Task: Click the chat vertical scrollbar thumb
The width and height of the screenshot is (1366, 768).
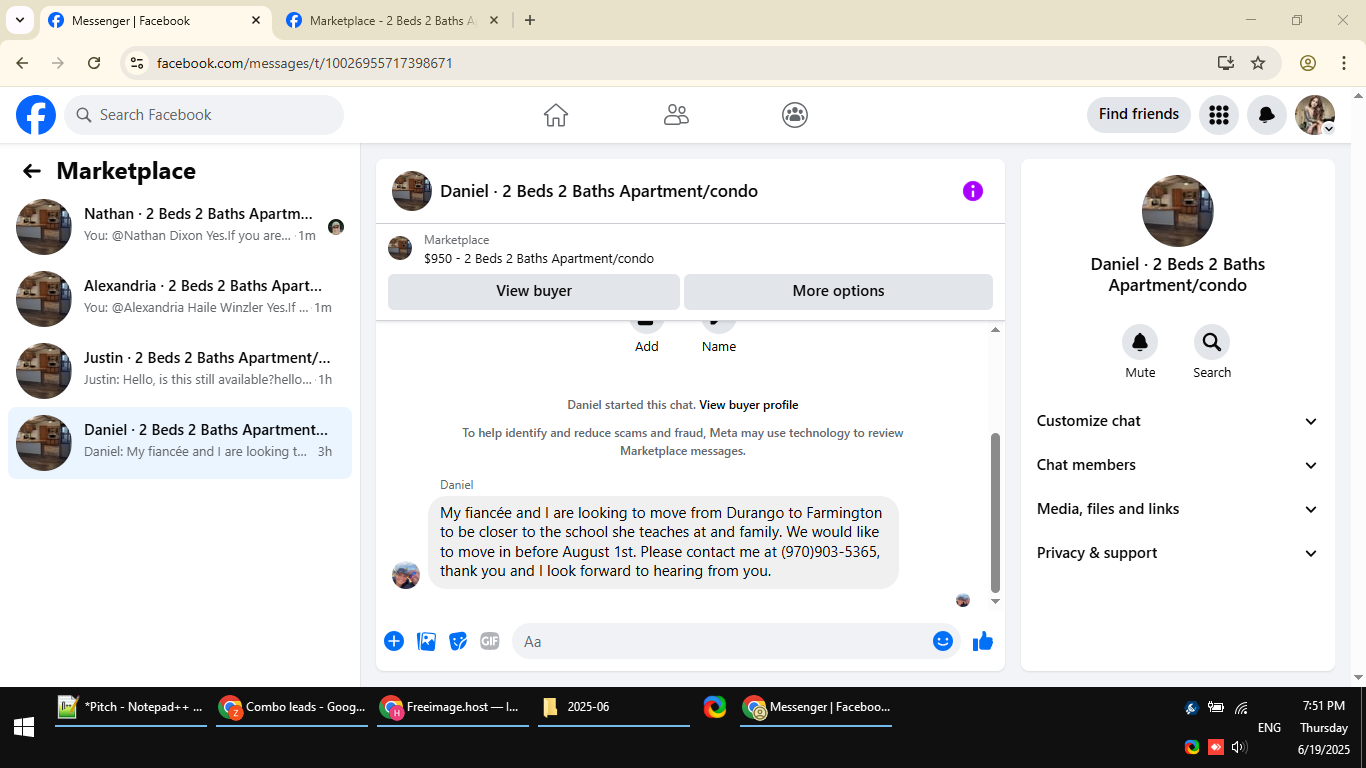Action: 995,512
